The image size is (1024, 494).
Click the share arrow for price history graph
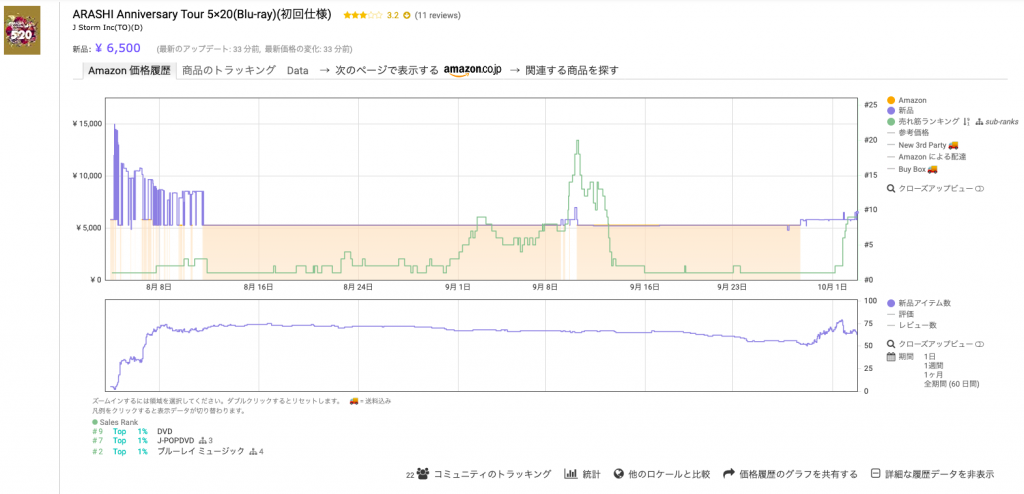click(x=729, y=474)
